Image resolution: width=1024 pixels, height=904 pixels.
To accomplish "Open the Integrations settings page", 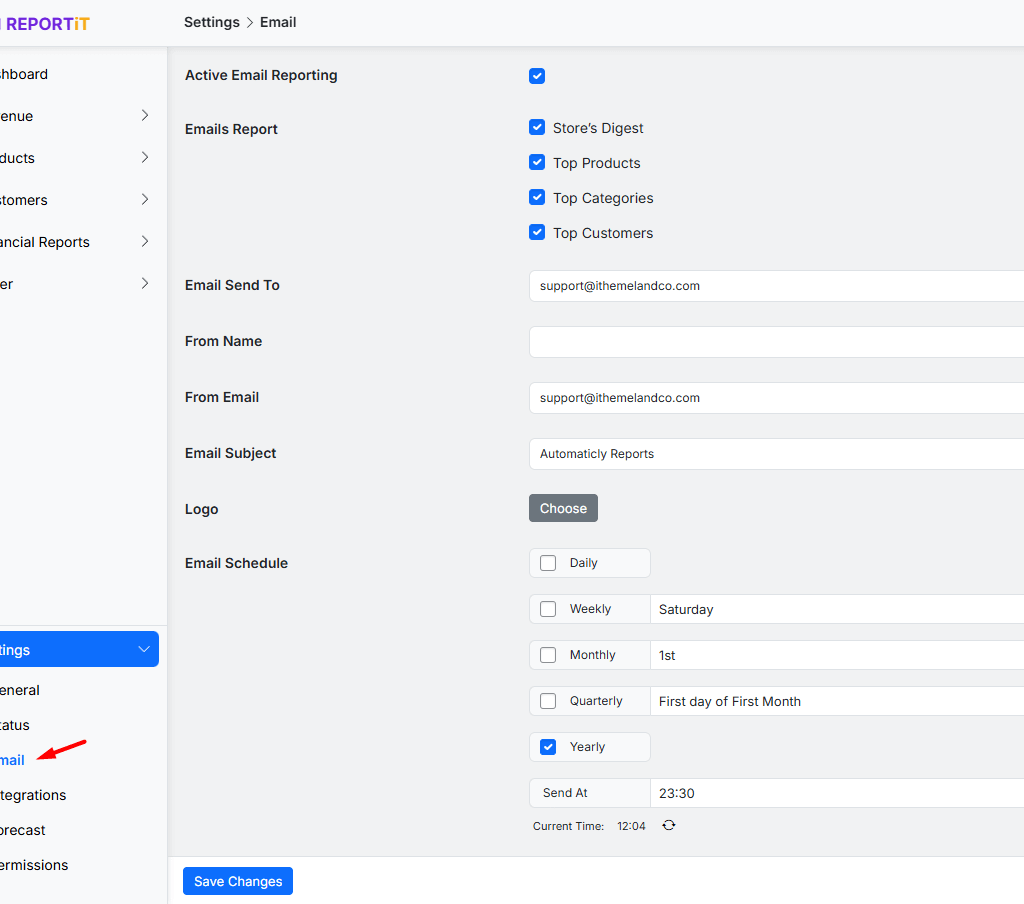I will (33, 795).
